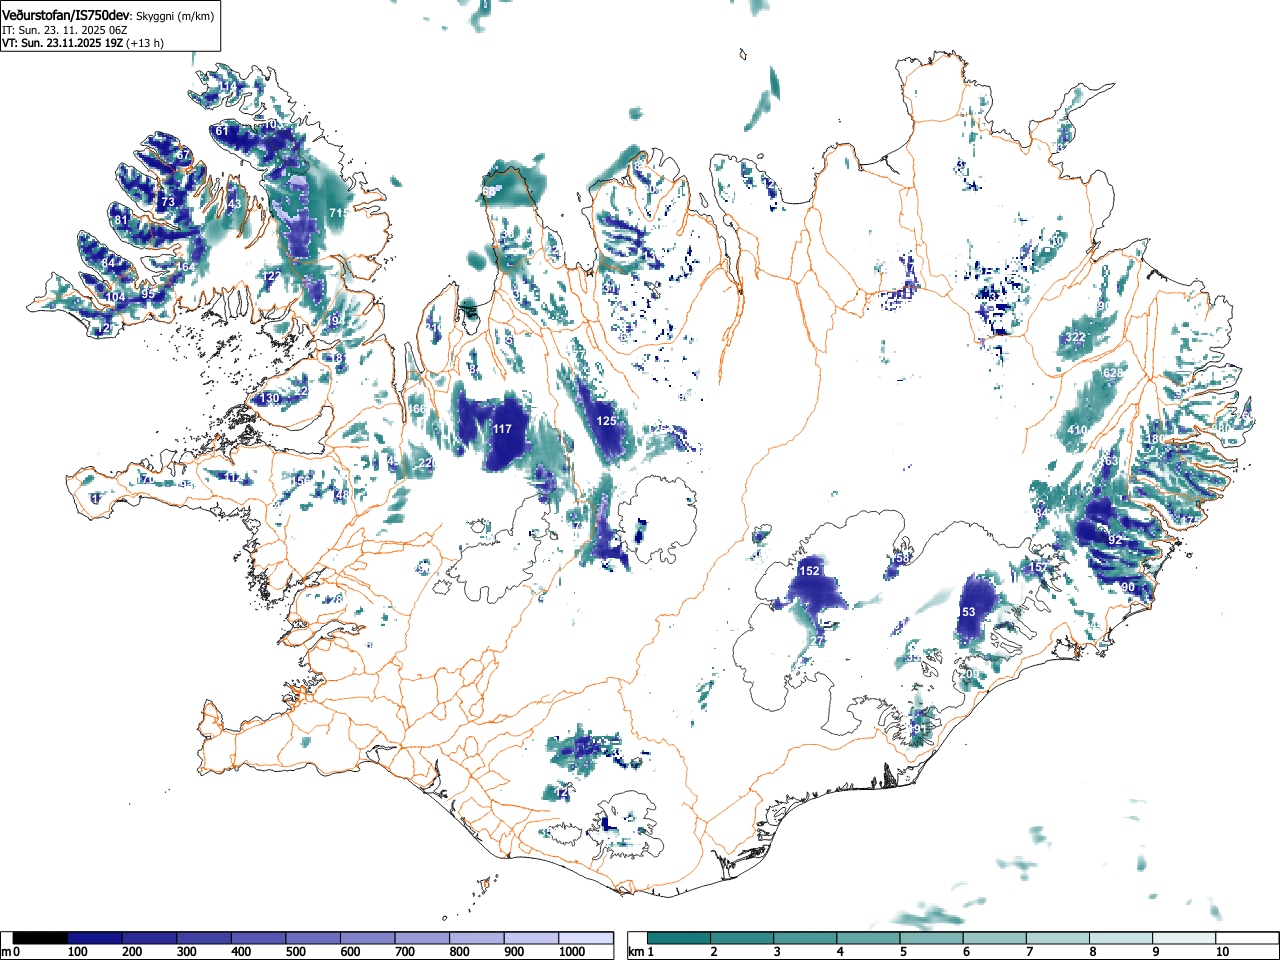The width and height of the screenshot is (1280, 960).
Task: Select the '95' visibility value
Action: [x=148, y=294]
